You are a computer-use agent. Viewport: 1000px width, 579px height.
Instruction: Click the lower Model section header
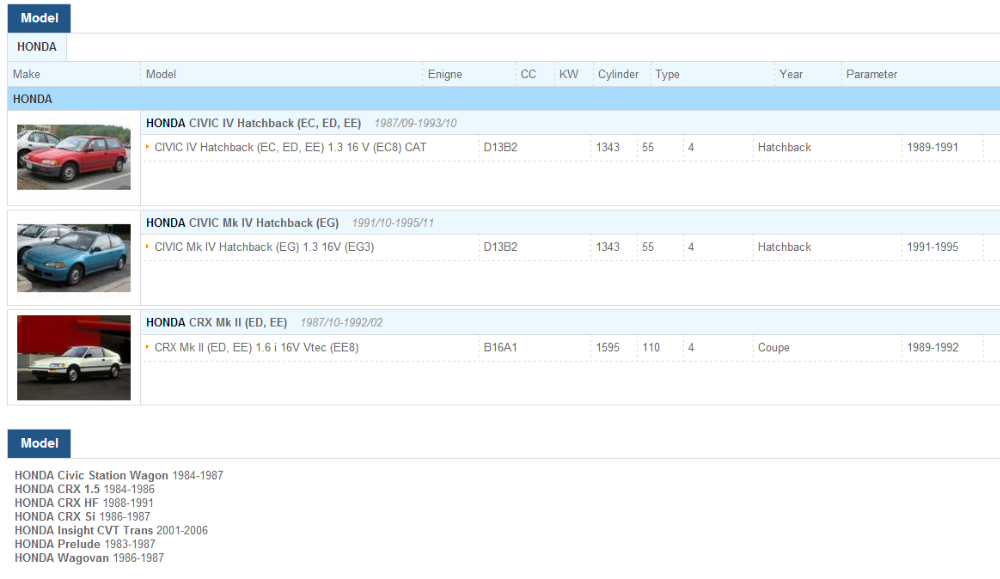[x=39, y=443]
